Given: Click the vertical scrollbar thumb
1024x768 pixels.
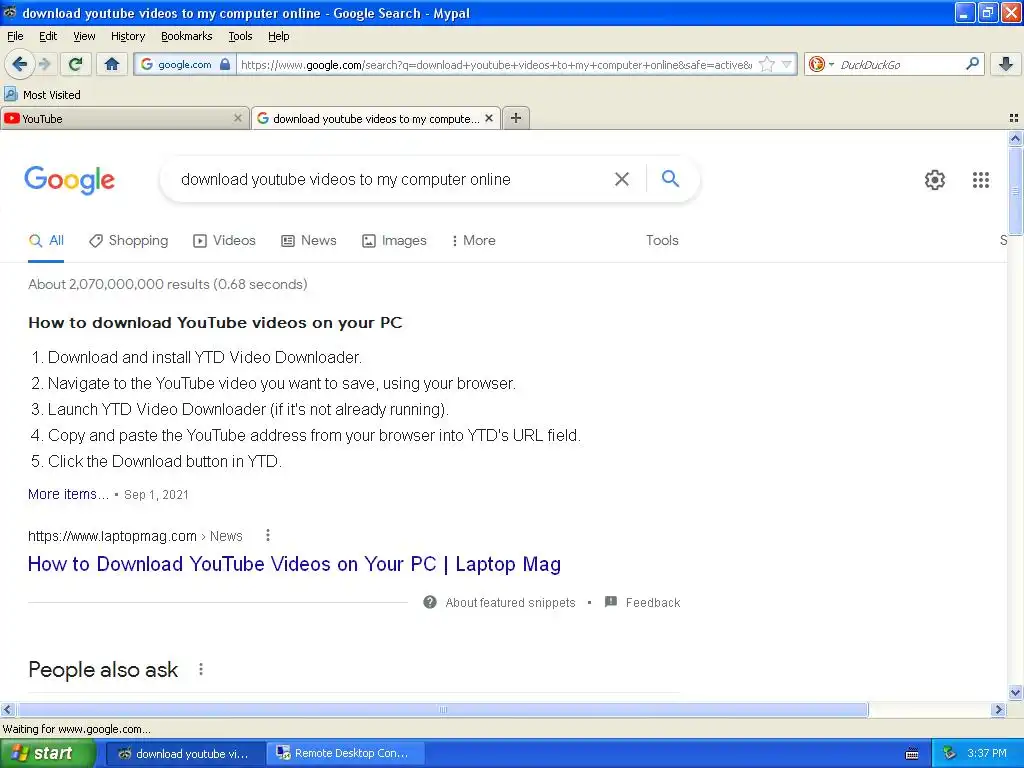Looking at the screenshot, I should (x=1015, y=191).
